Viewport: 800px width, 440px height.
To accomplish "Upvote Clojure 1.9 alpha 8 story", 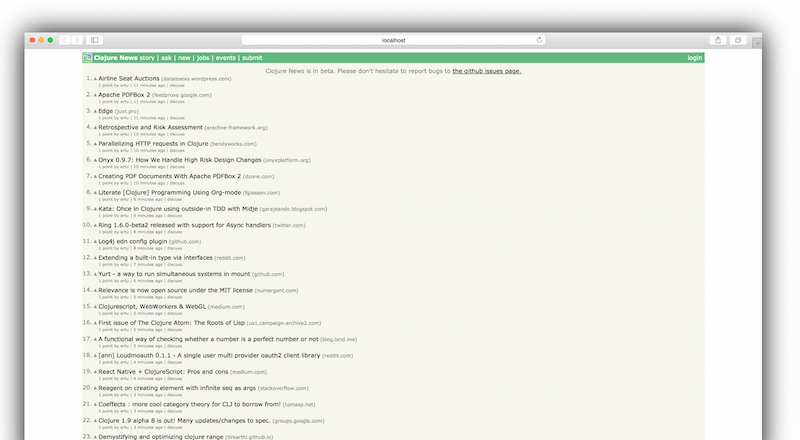I will tap(95, 422).
